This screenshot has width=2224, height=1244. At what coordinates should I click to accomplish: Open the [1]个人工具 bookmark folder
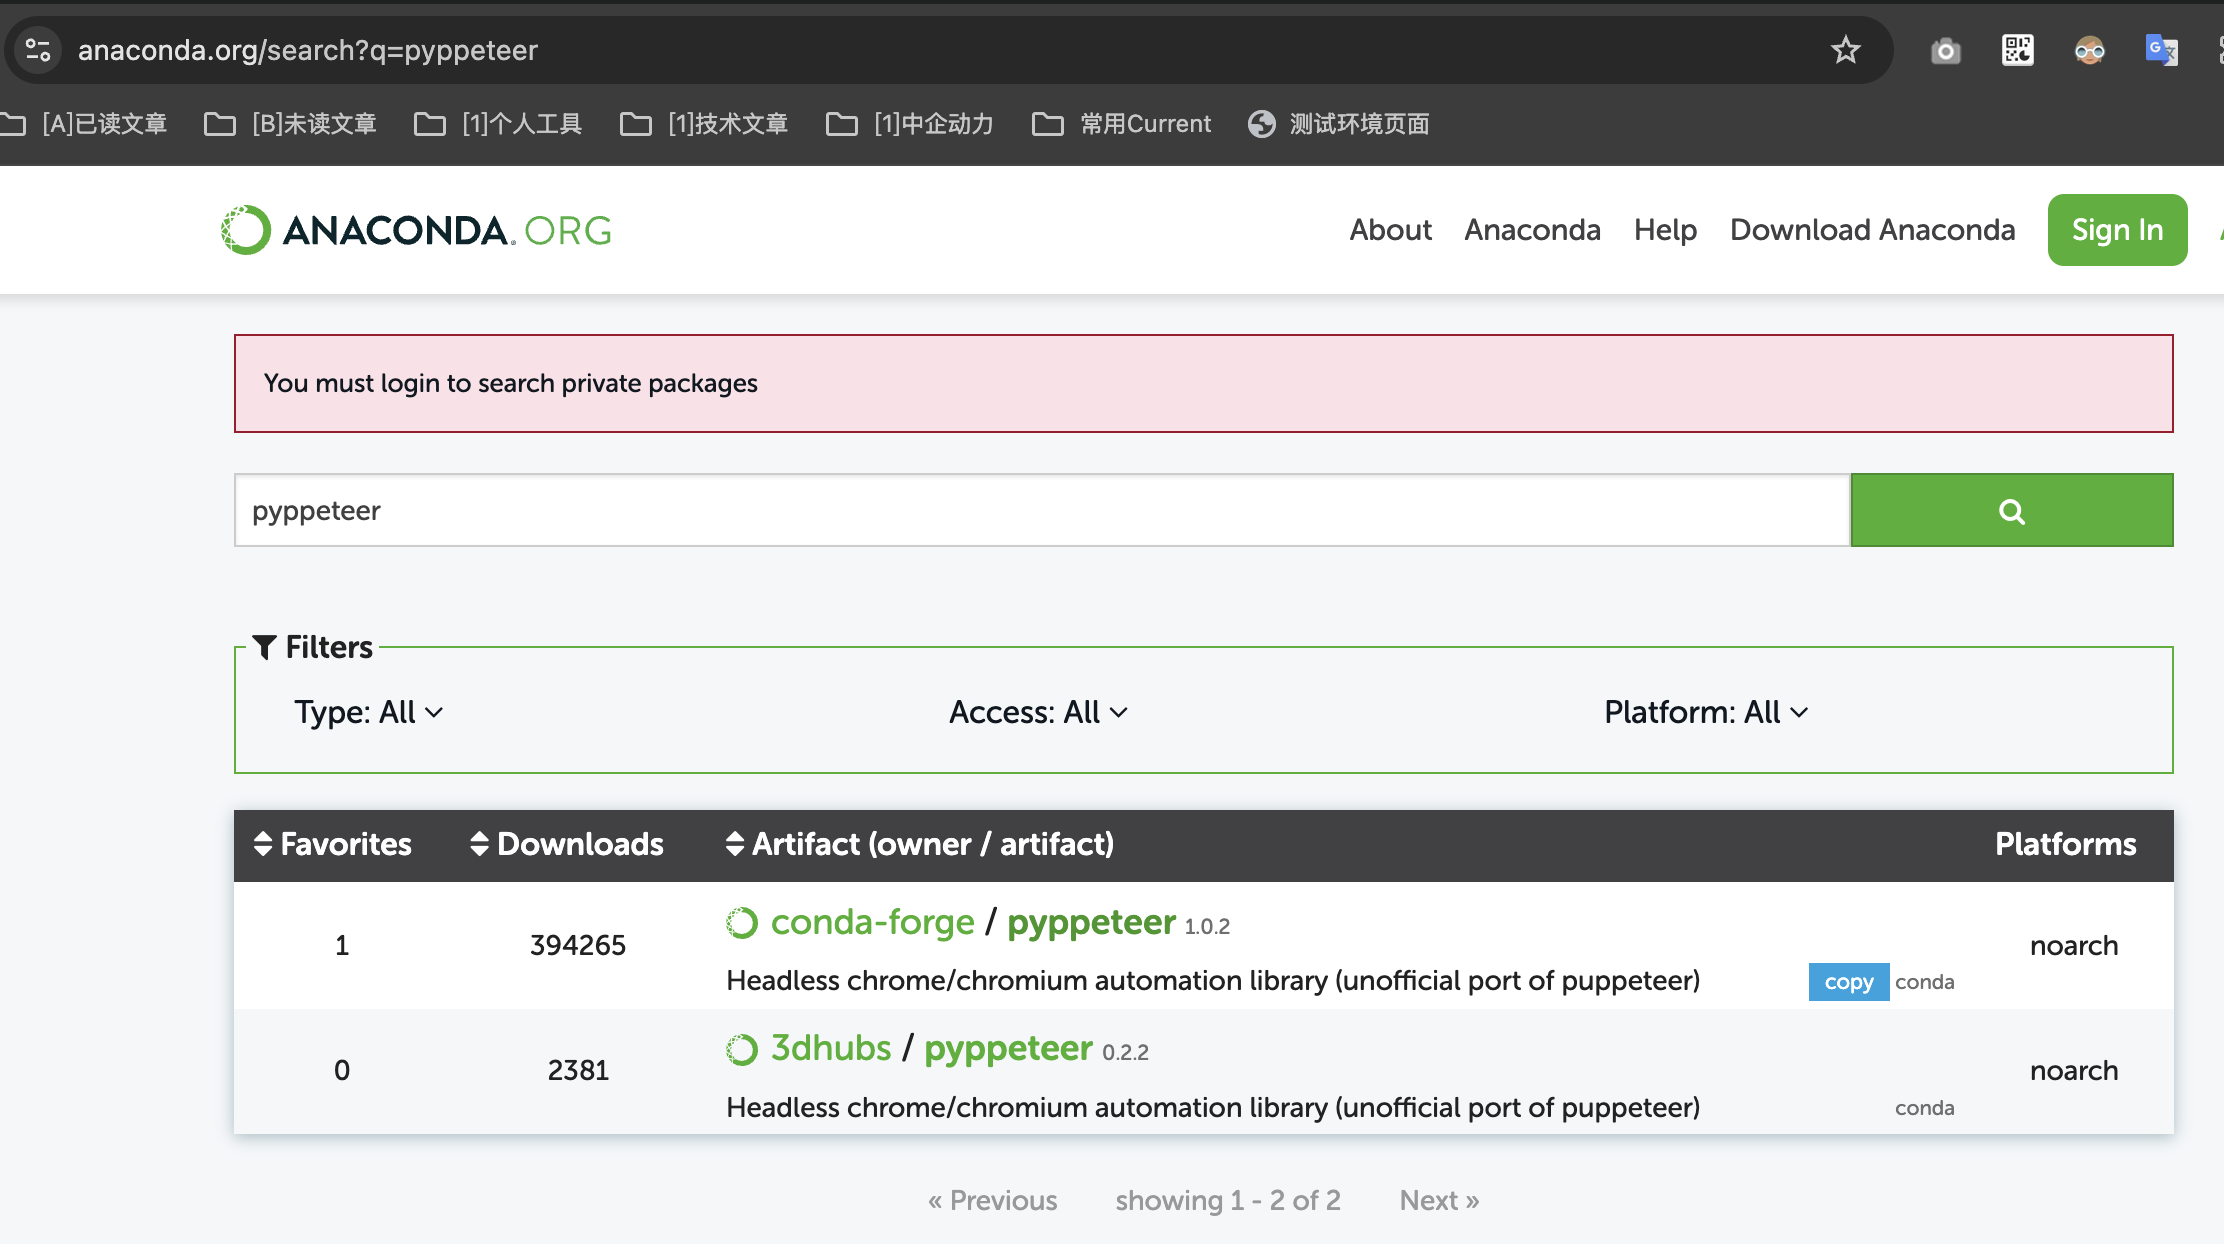coord(498,124)
